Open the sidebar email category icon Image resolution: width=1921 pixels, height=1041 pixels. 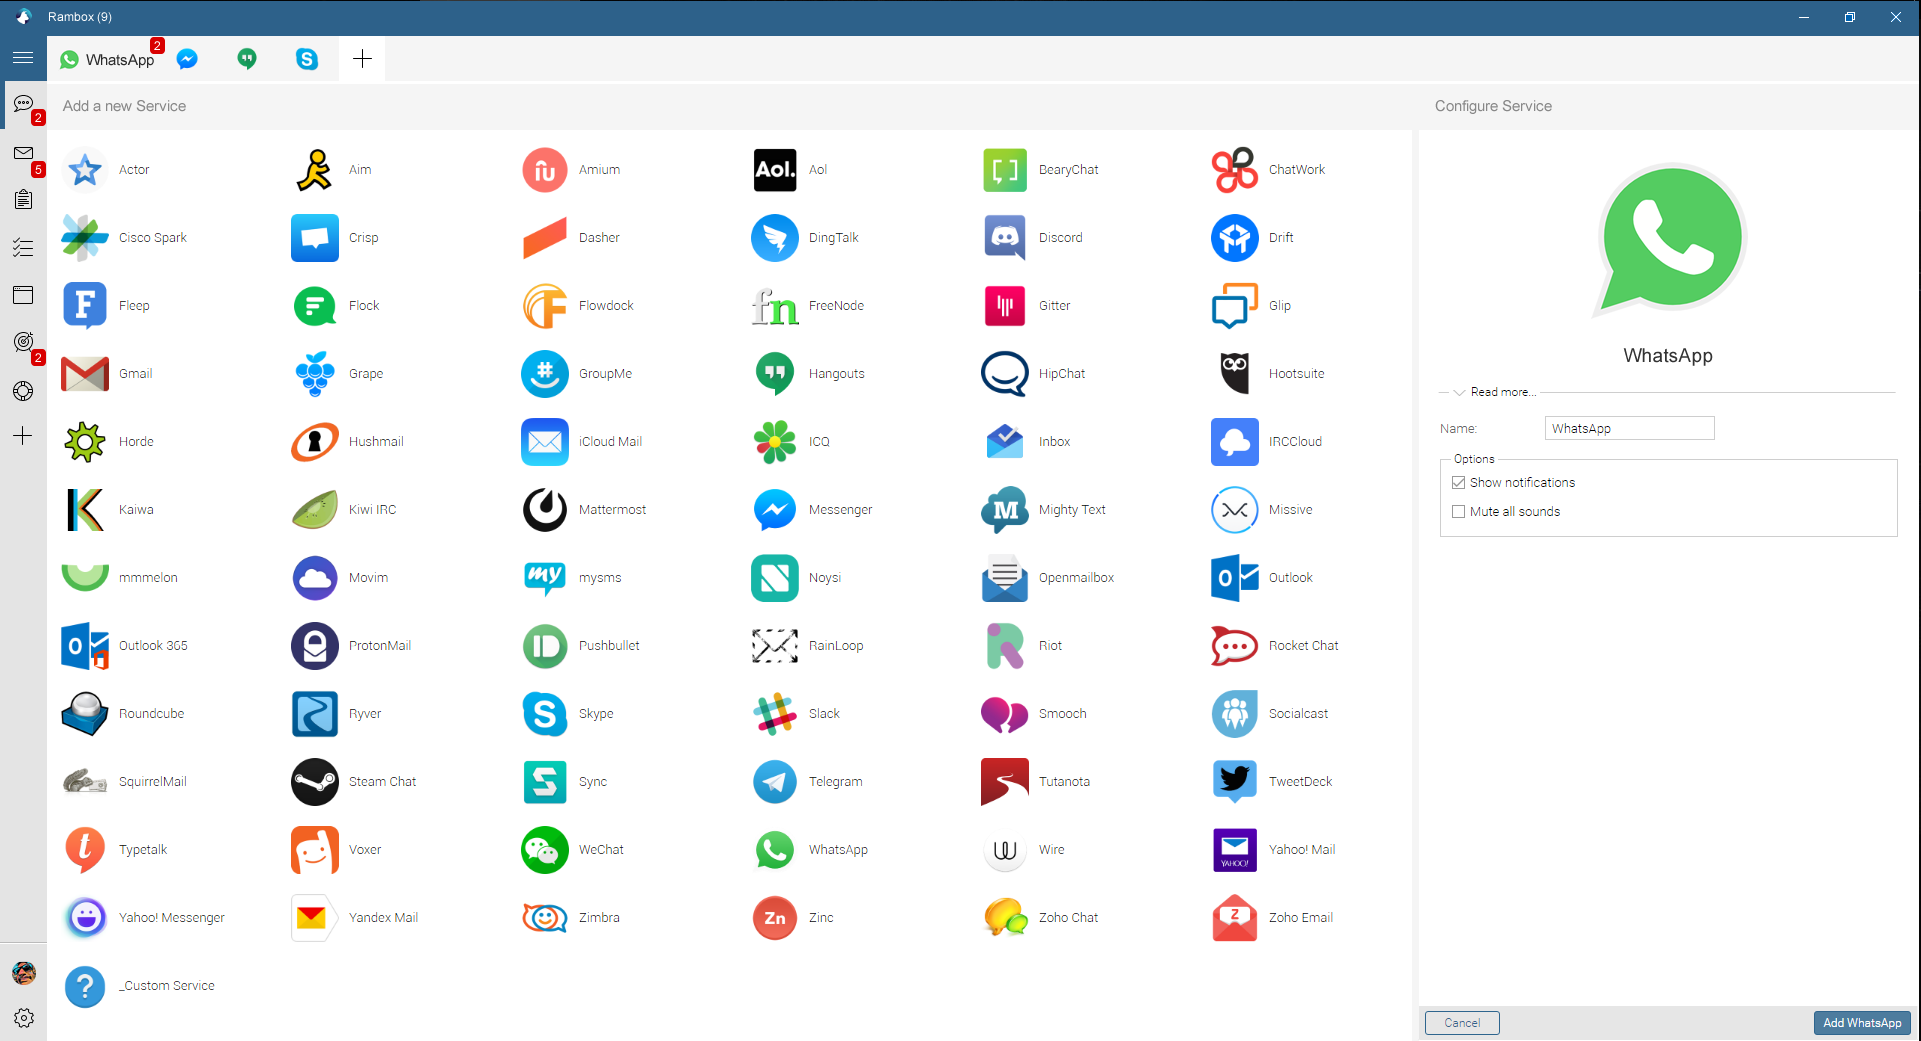click(x=24, y=154)
